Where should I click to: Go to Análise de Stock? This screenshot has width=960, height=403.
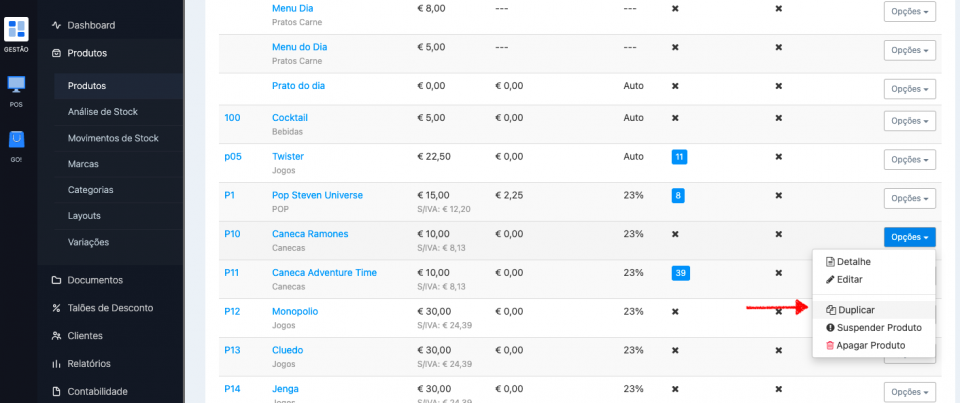pos(103,112)
